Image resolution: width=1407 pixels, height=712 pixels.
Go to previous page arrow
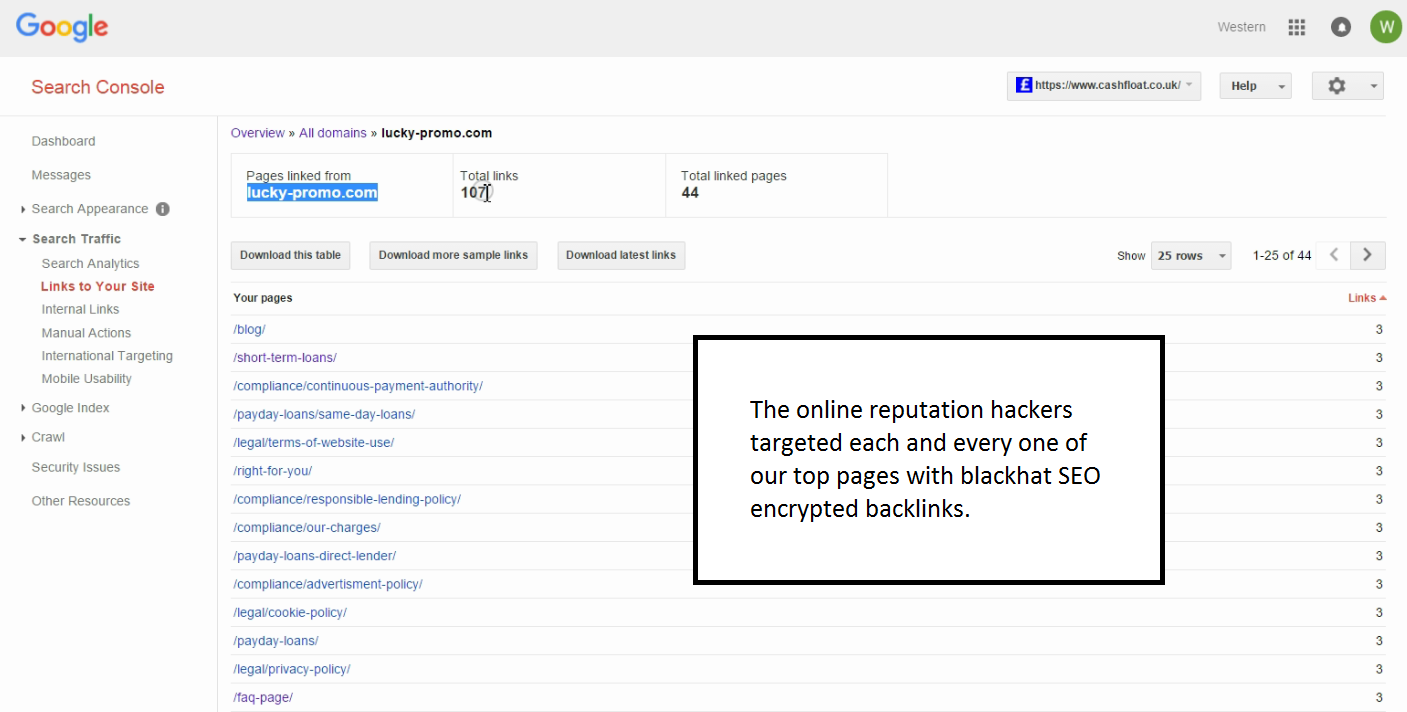pyautogui.click(x=1333, y=255)
